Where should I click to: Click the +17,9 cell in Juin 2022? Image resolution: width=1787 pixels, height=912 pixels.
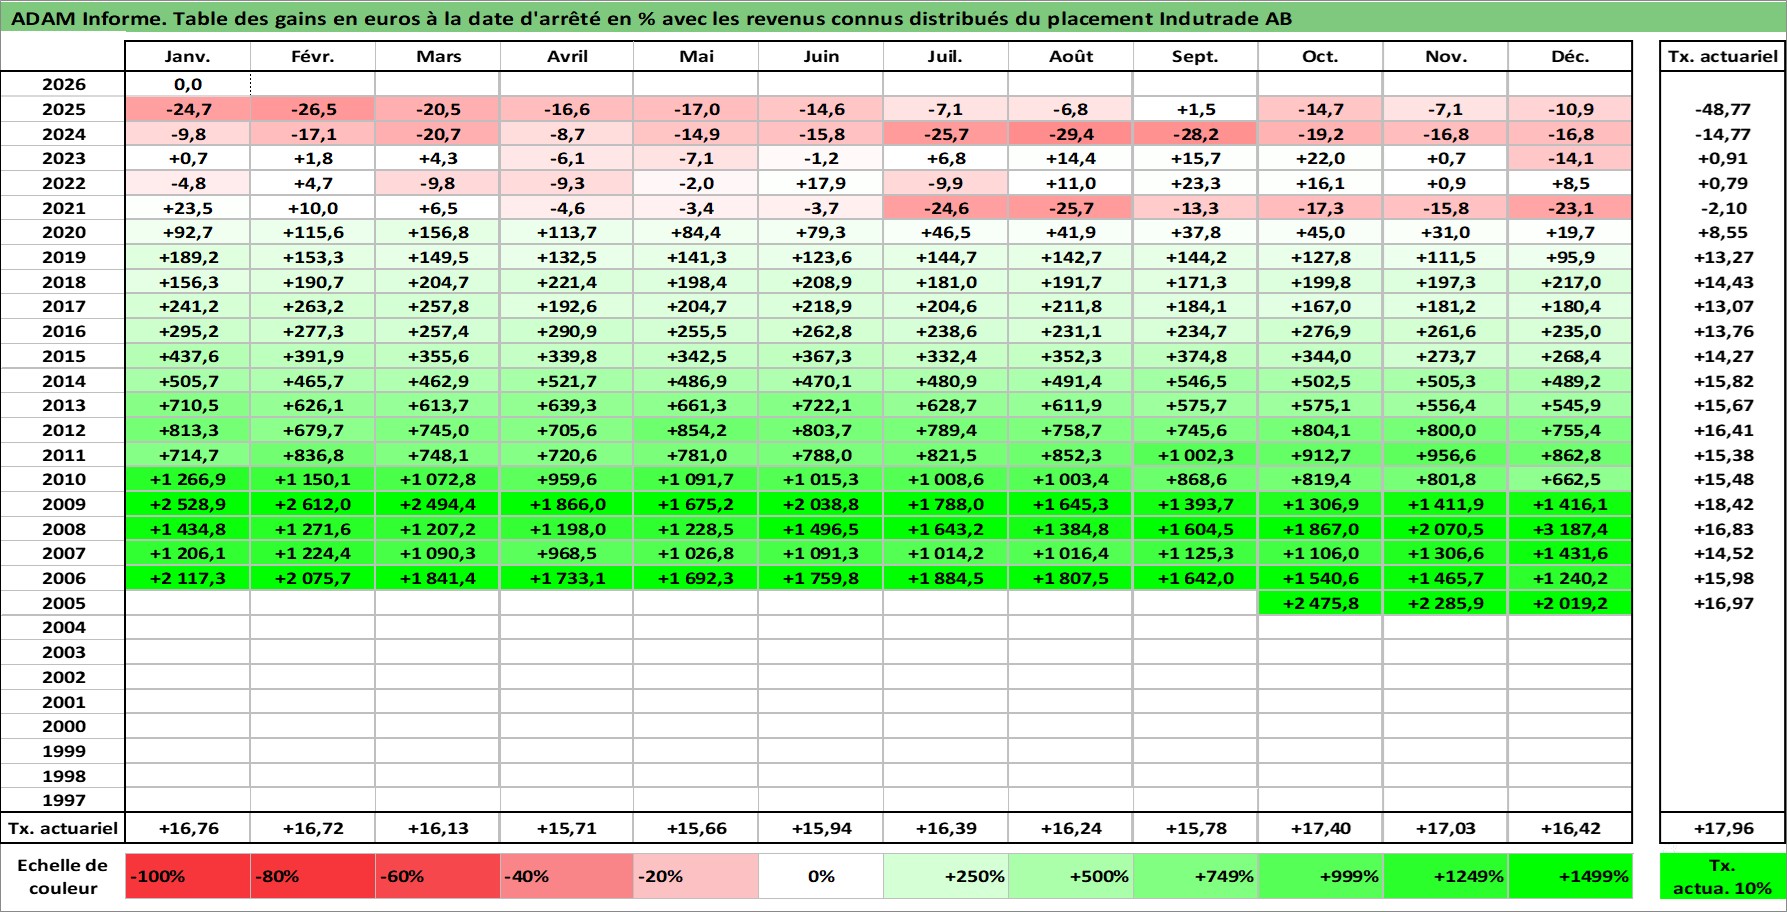[x=821, y=183]
